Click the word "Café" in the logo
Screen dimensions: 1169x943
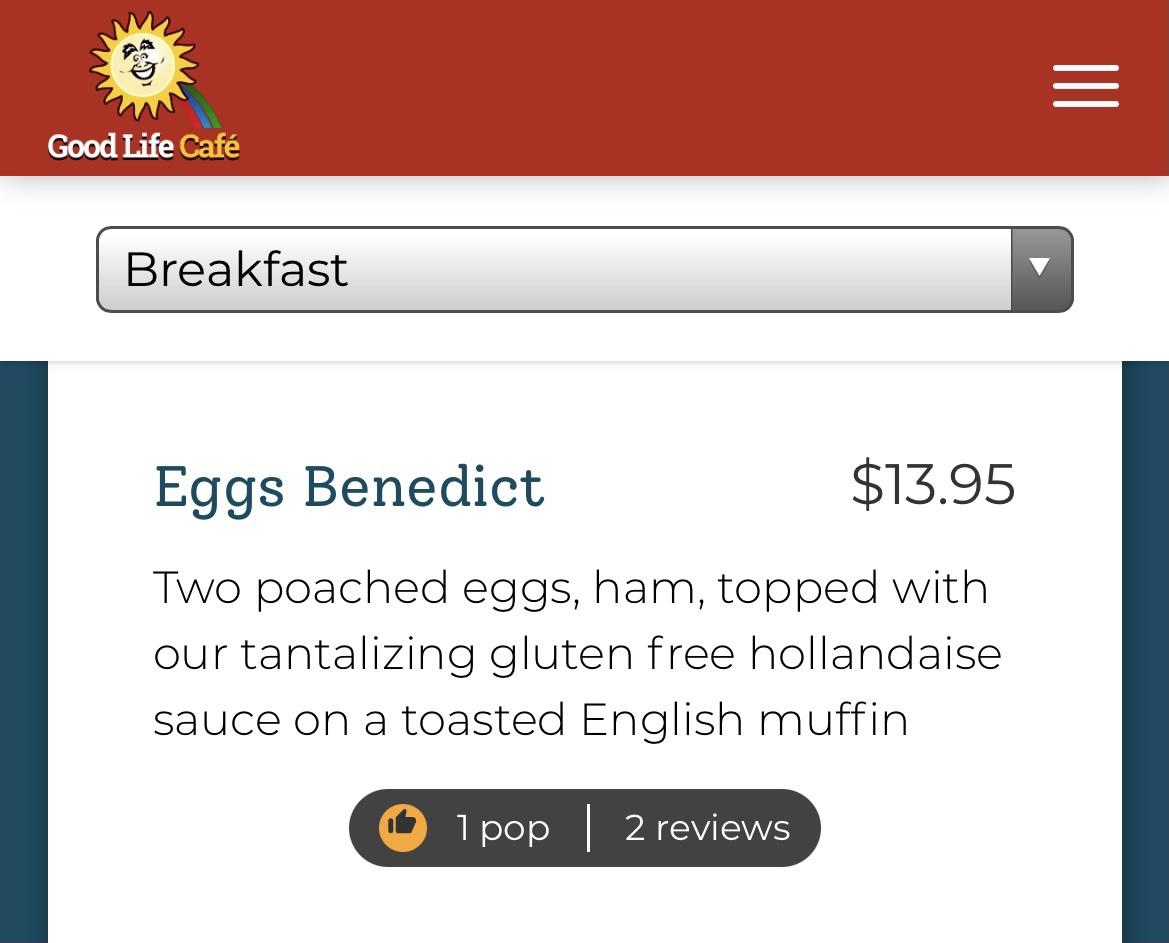tap(209, 146)
